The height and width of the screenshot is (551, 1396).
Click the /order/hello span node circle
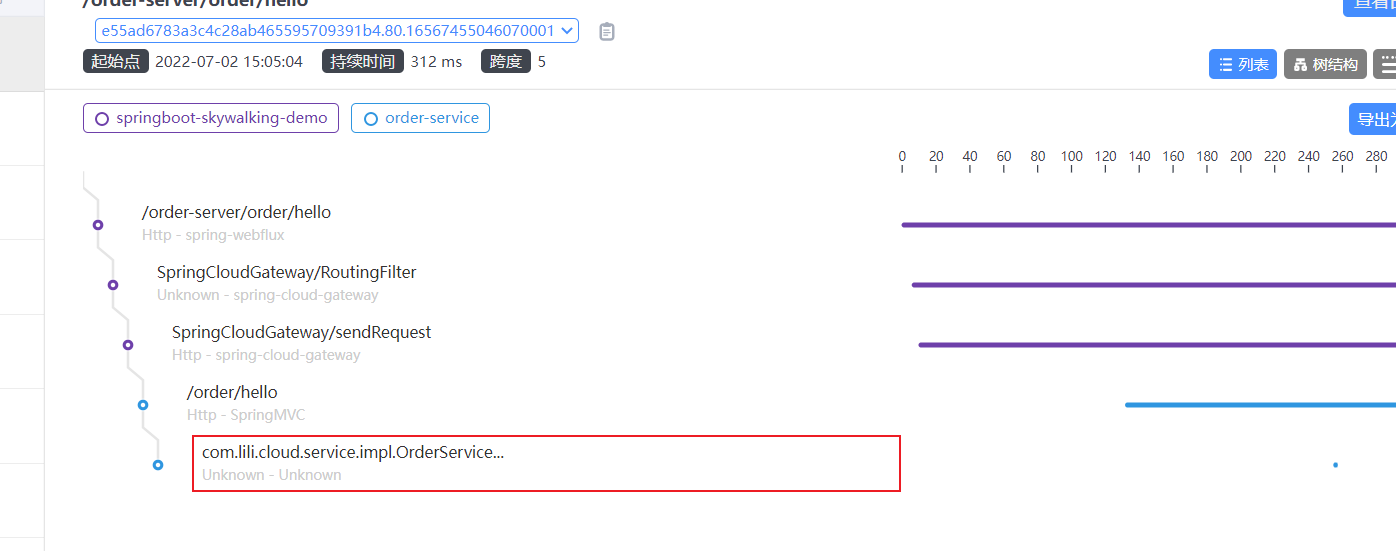click(143, 405)
